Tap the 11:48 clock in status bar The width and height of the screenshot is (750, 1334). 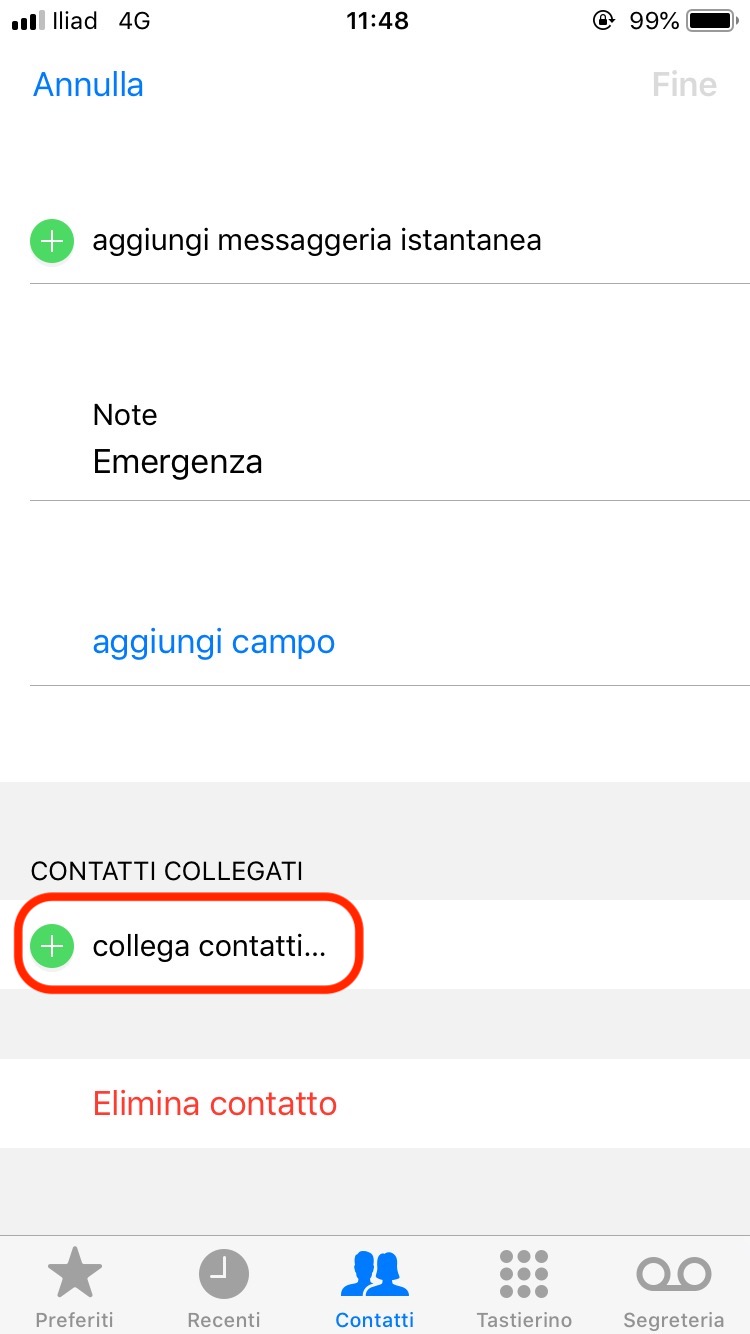(x=377, y=21)
